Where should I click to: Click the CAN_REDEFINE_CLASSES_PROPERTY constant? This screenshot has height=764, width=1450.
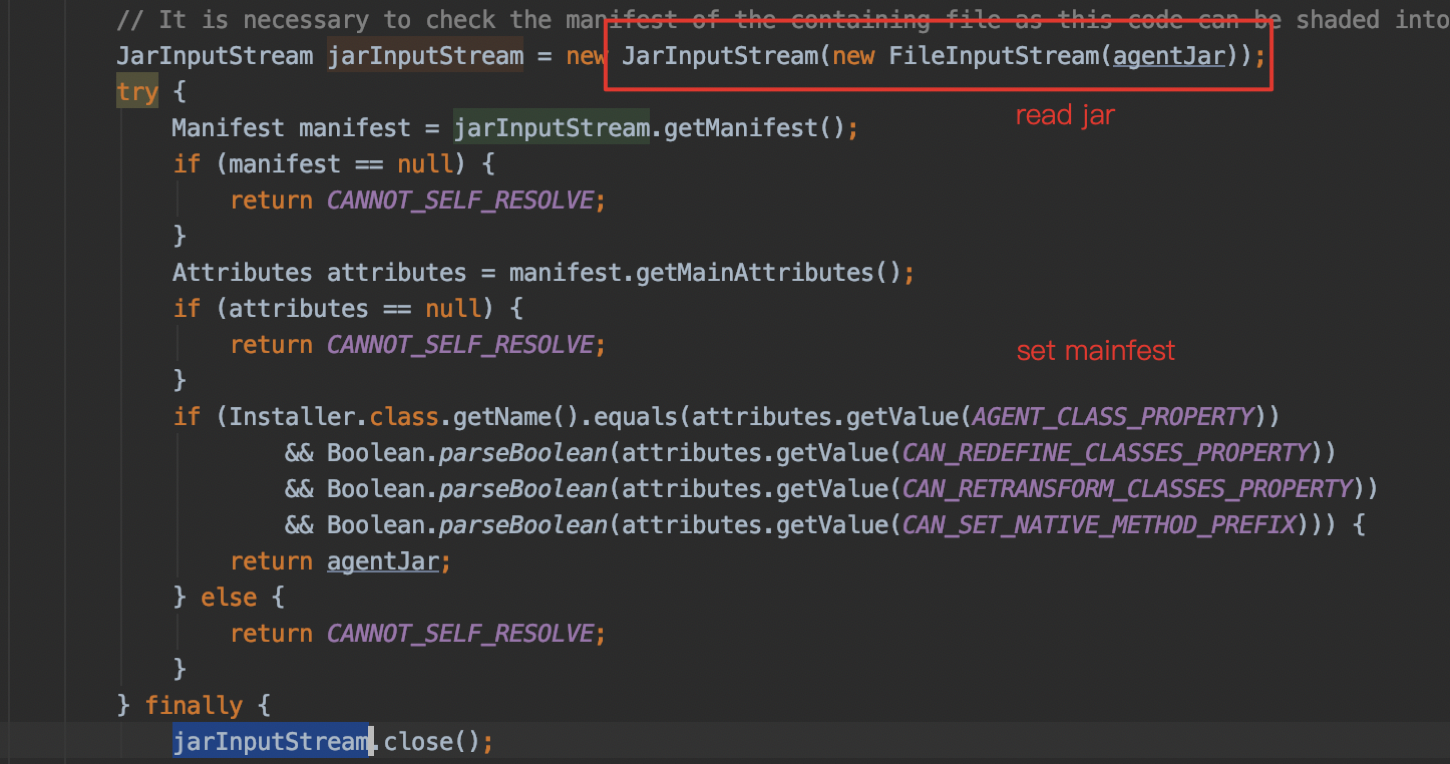coord(1105,452)
